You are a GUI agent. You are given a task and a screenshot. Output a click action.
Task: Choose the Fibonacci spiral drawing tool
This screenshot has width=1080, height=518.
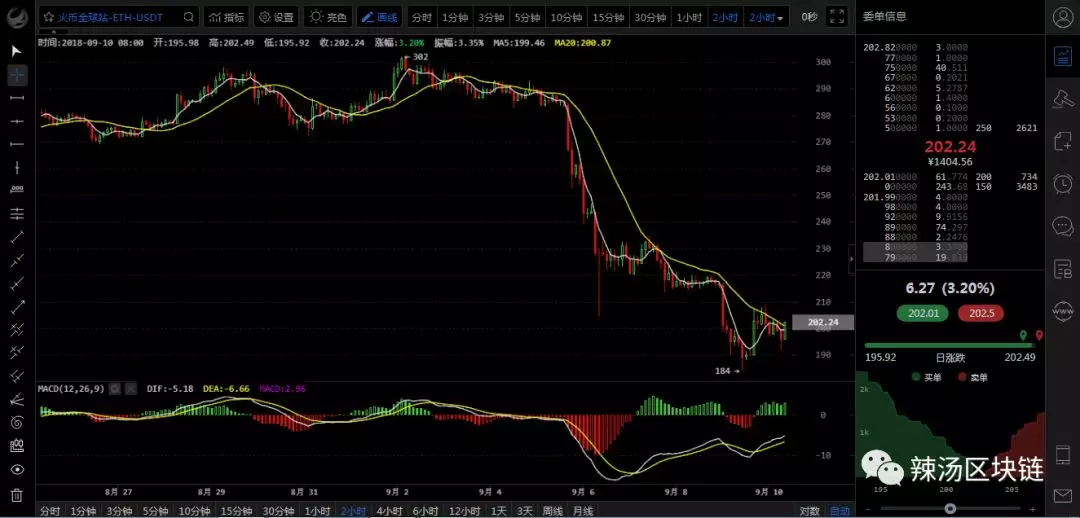click(17, 422)
